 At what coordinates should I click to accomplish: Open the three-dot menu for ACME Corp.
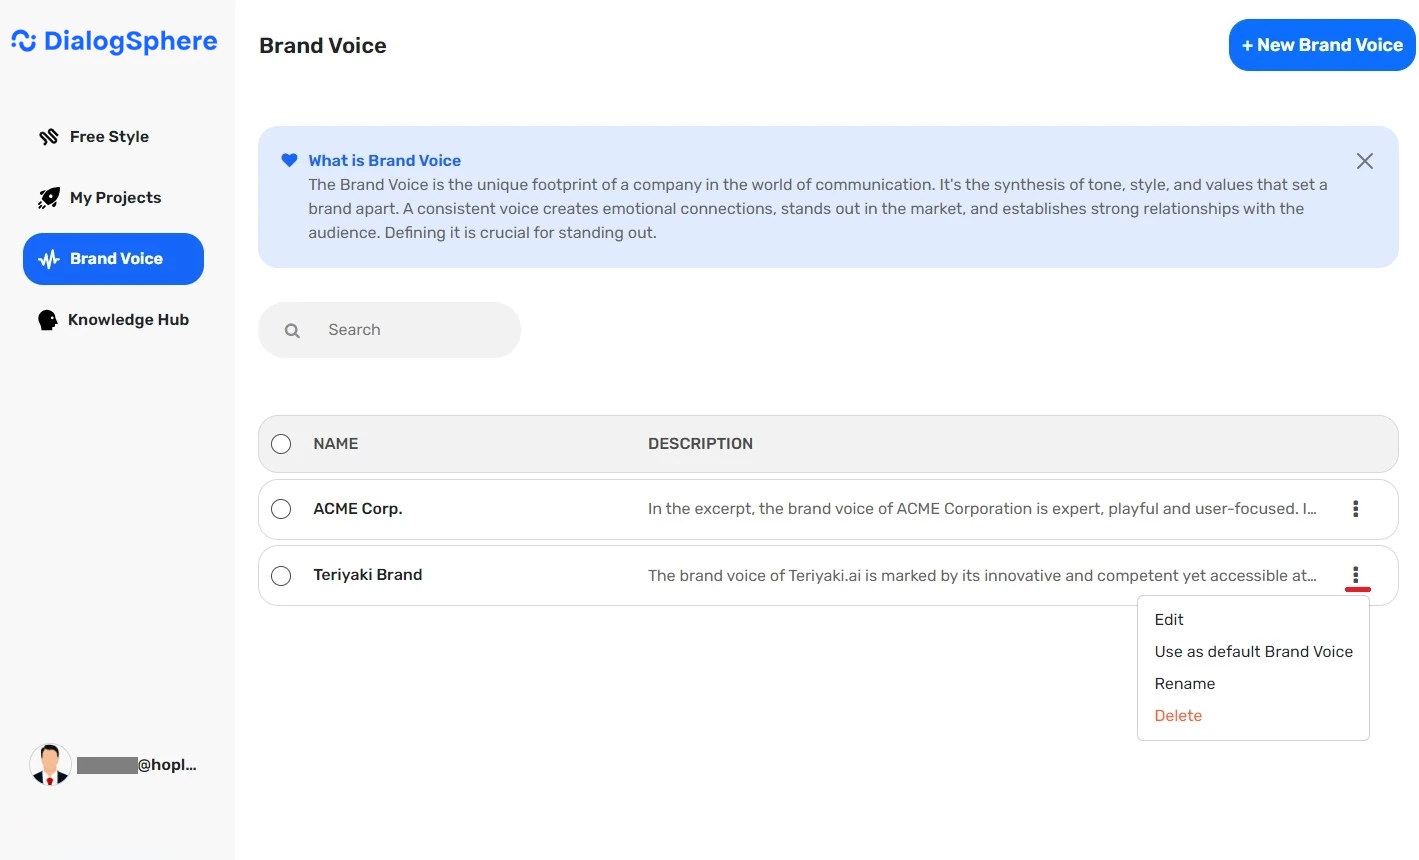click(1356, 509)
